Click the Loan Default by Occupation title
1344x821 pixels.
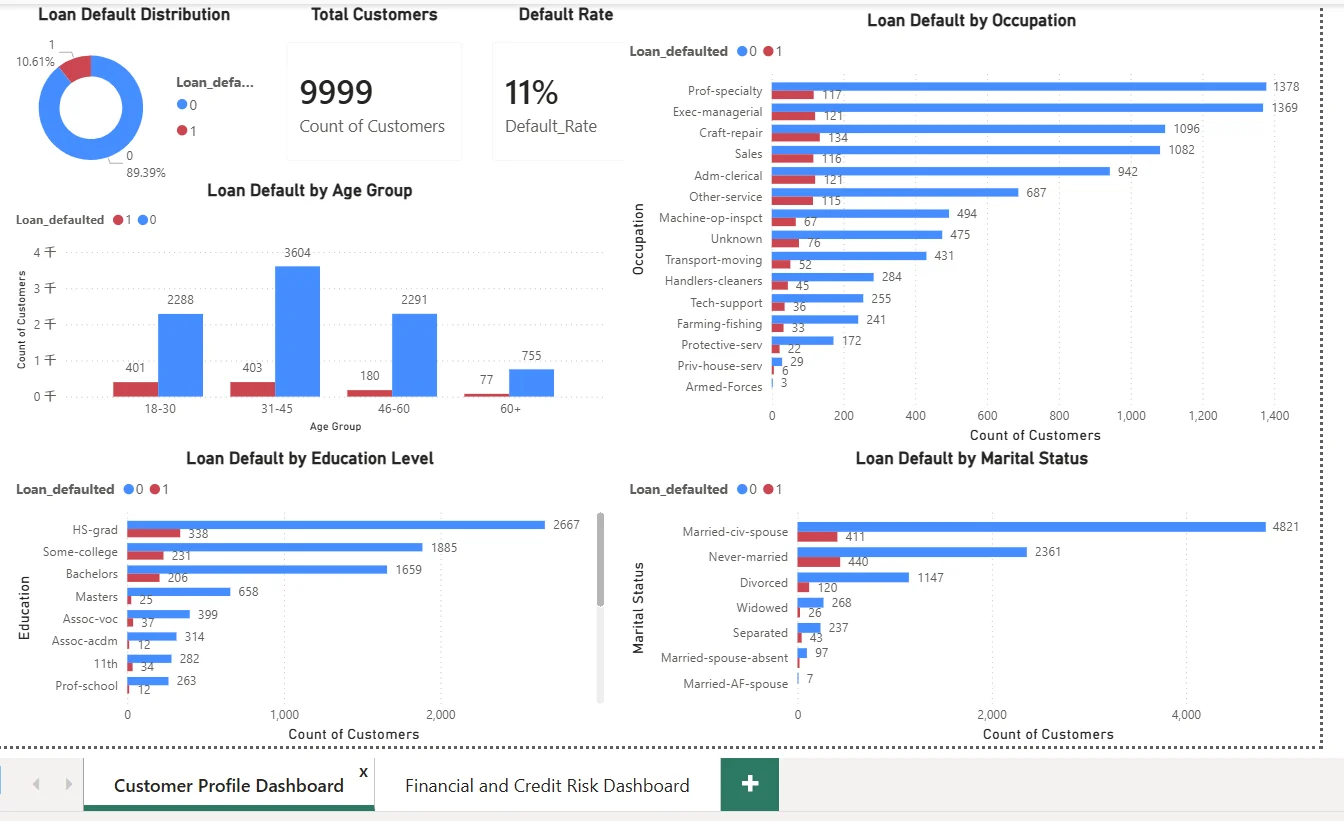click(x=971, y=20)
